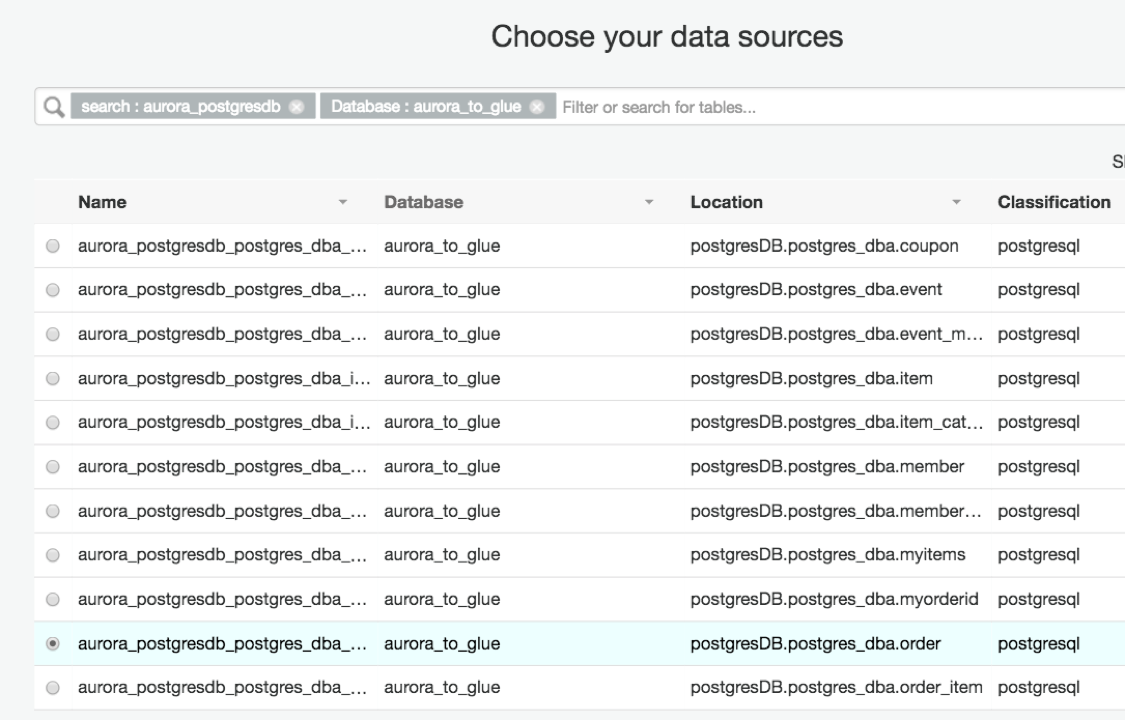Viewport: 1125px width, 720px height.
Task: Click the Location column header label
Action: pyautogui.click(x=726, y=202)
